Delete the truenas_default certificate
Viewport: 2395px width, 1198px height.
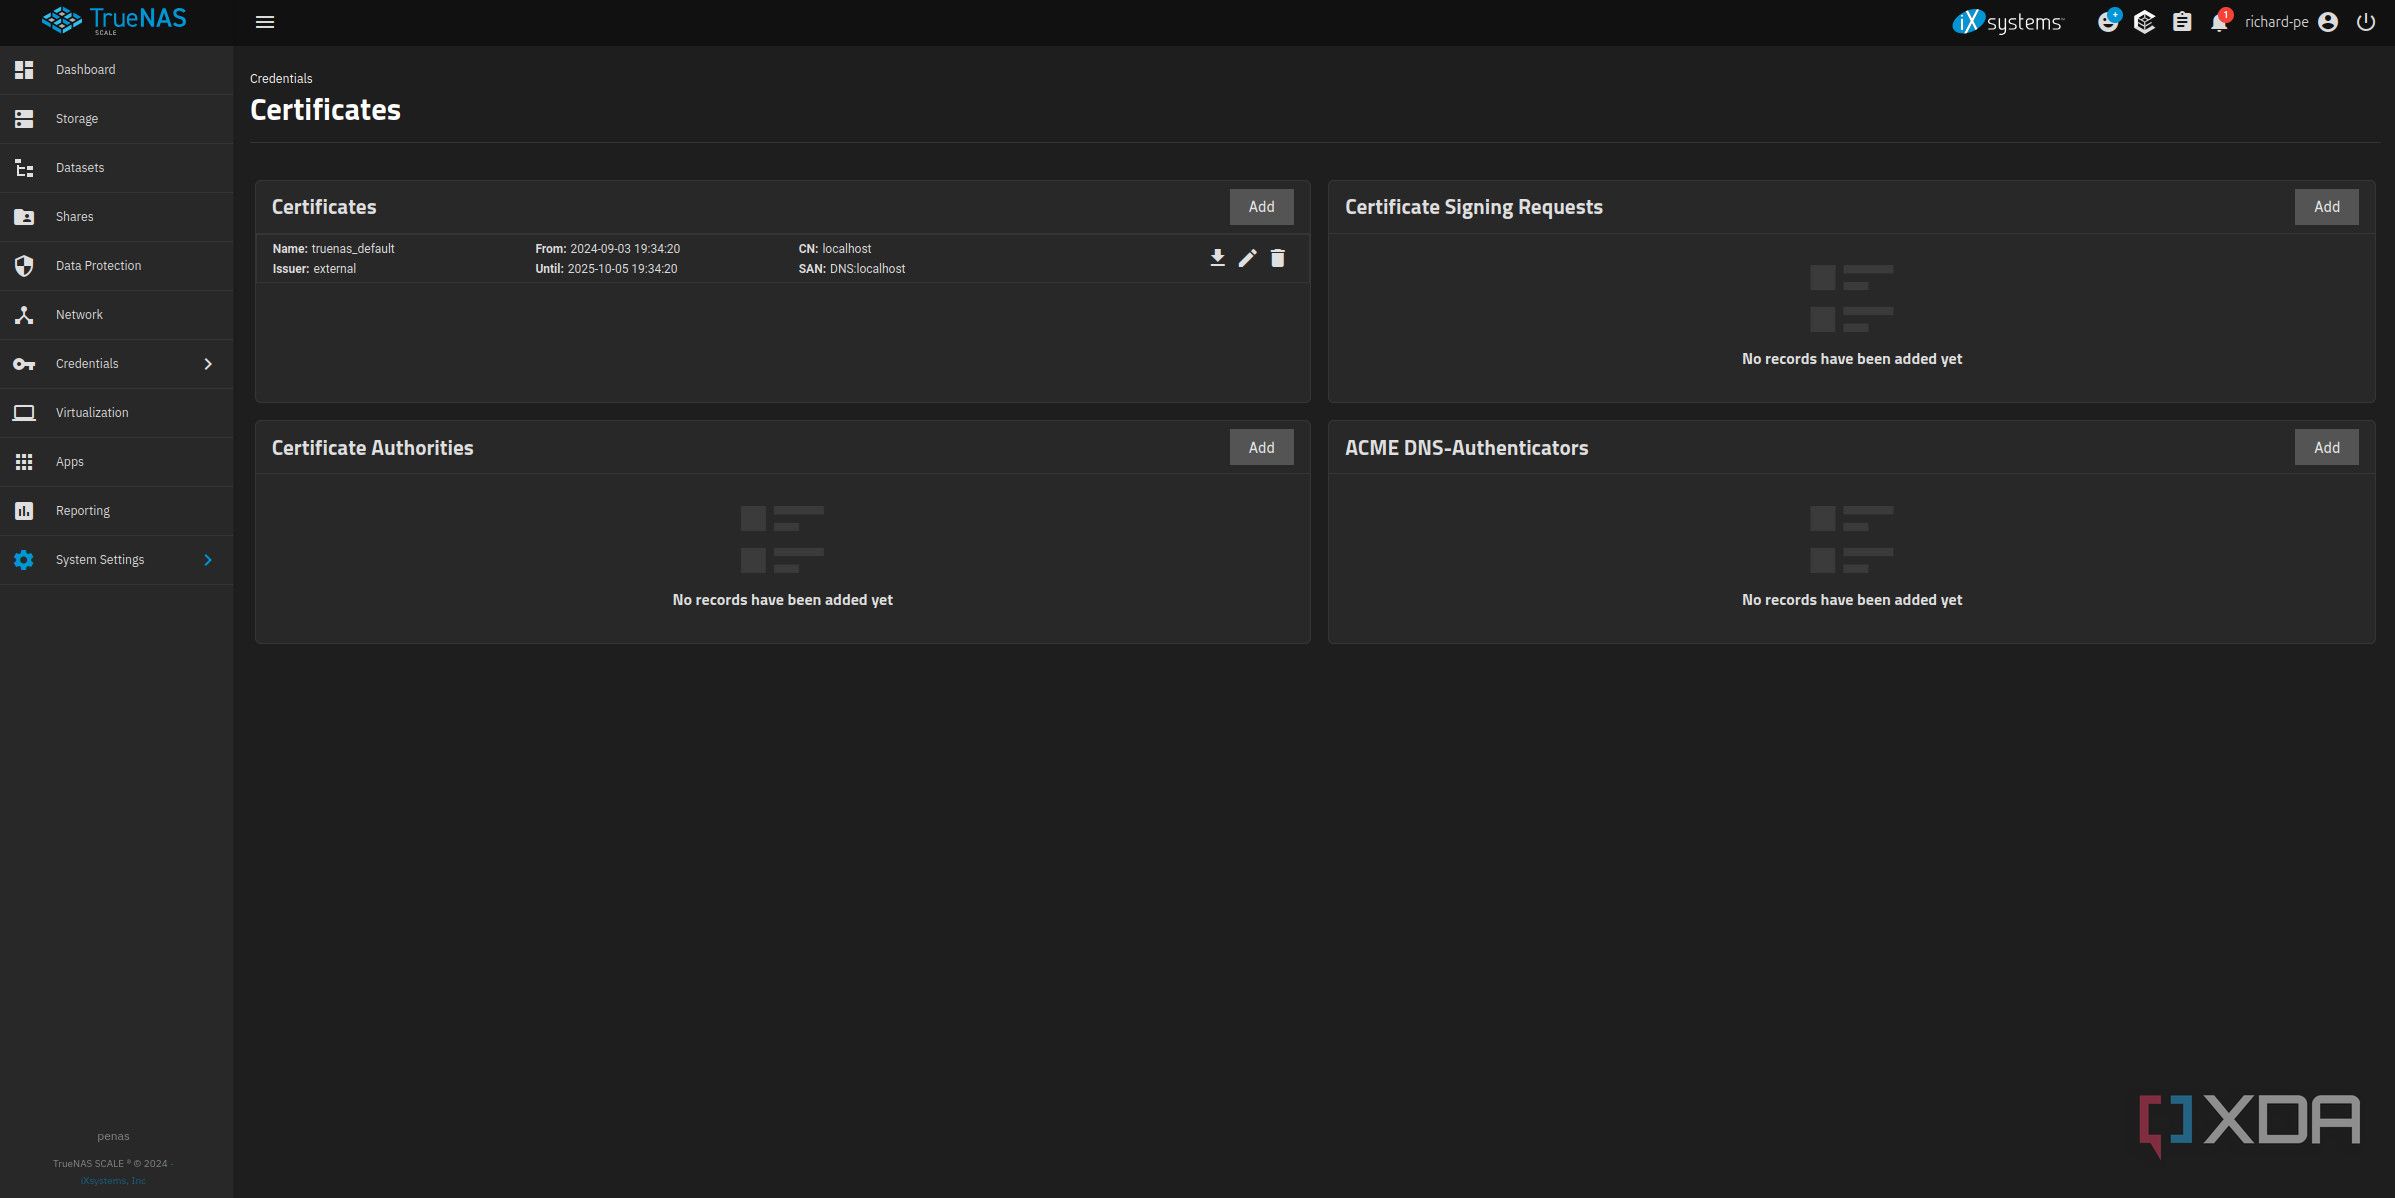click(1277, 258)
